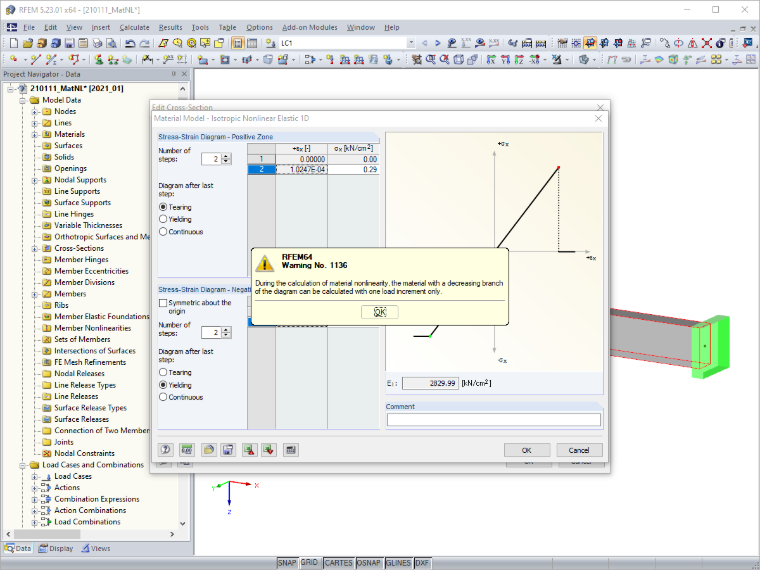760x570 pixels.
Task: Click the view in Y direction icon
Action: (505, 60)
